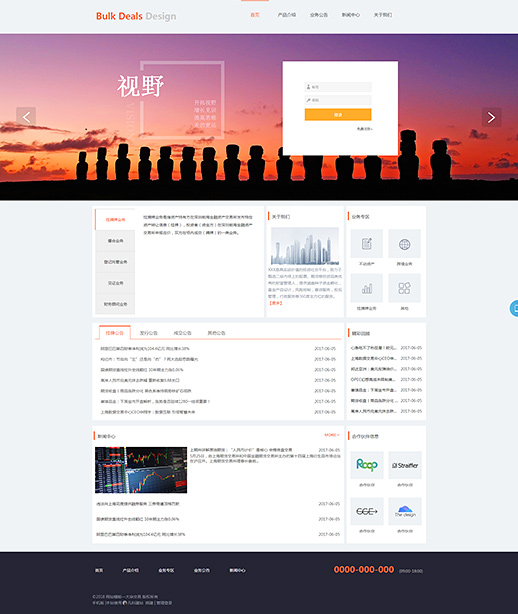Click the left carousel arrow on banner
This screenshot has width=518, height=614.
(26, 117)
